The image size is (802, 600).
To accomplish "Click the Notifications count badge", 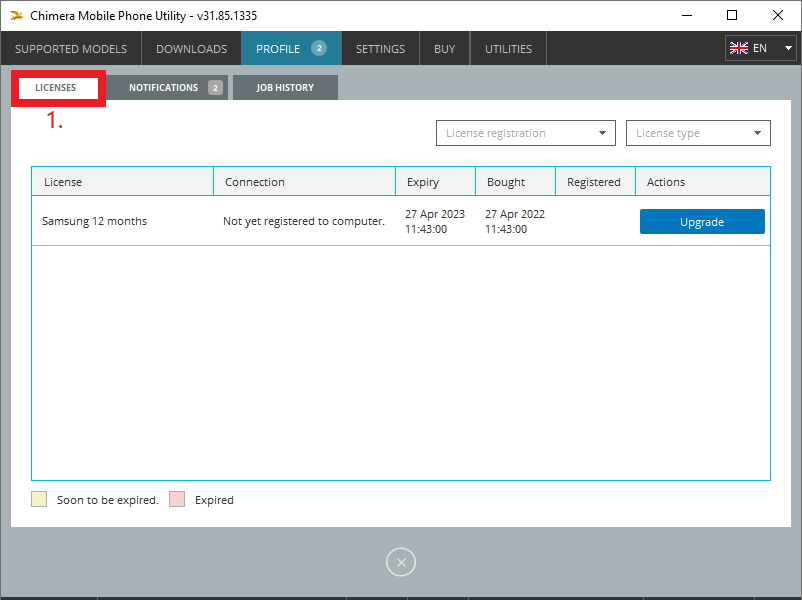I will point(215,88).
